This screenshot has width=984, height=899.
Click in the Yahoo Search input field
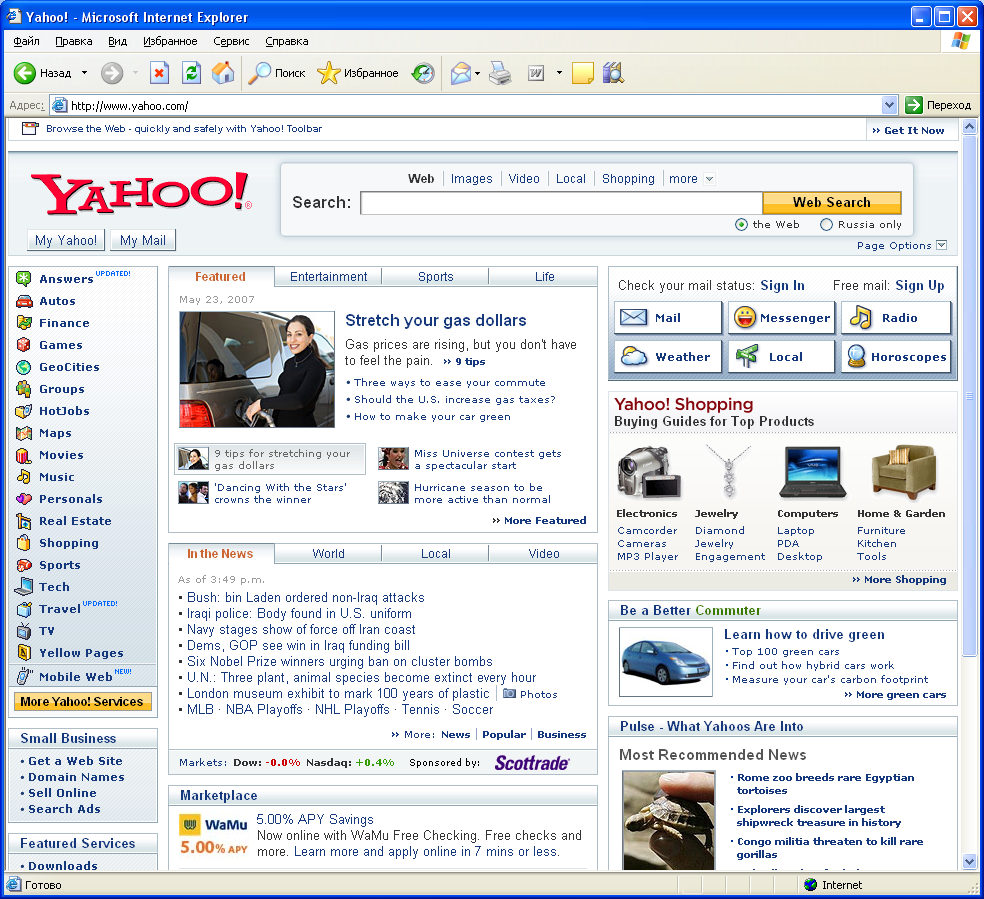[561, 203]
